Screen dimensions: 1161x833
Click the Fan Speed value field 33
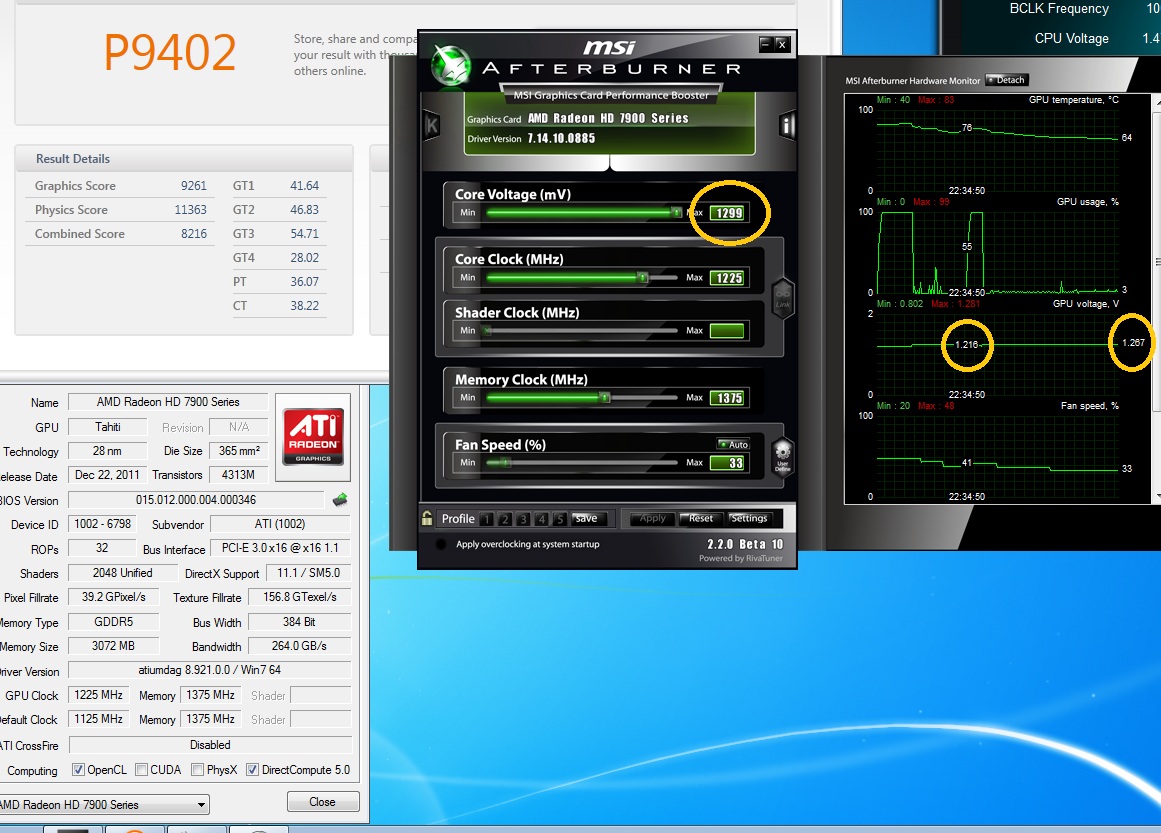tap(726, 464)
